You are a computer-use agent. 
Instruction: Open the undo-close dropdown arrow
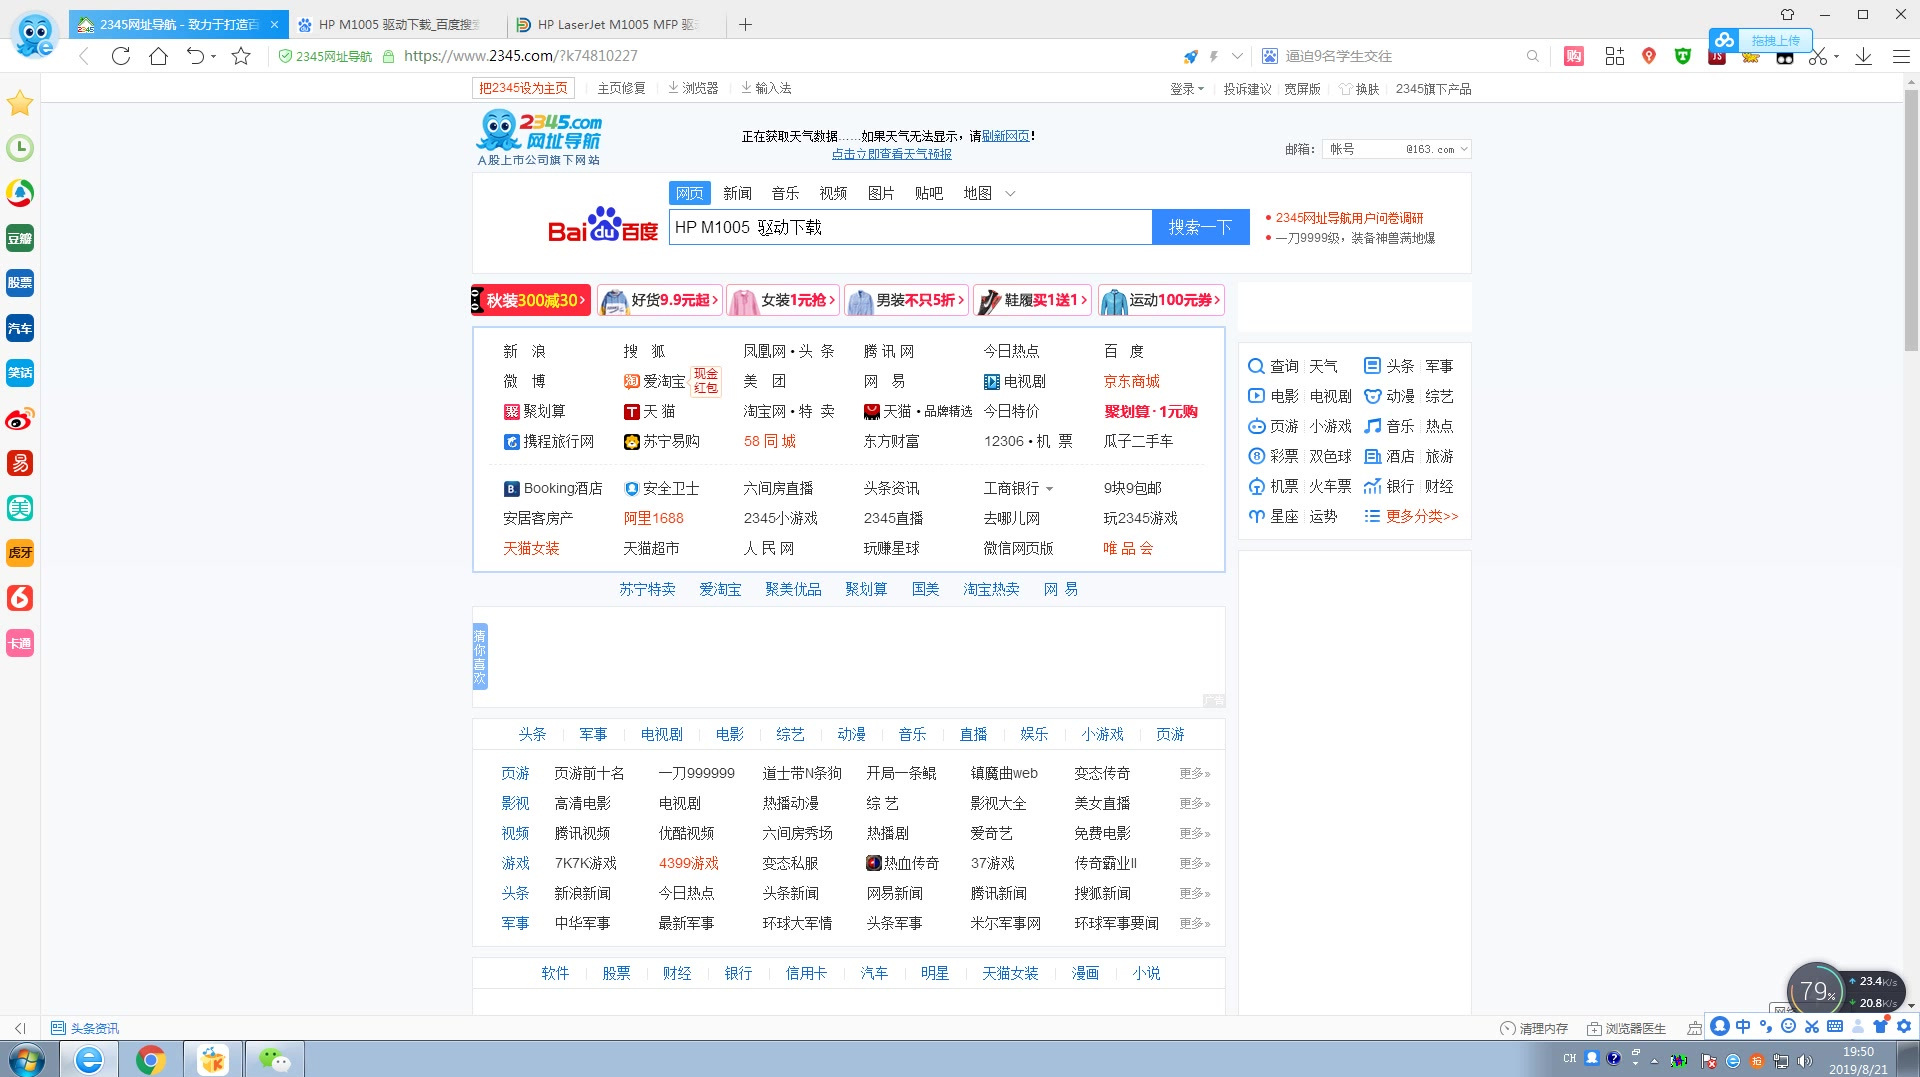click(213, 57)
